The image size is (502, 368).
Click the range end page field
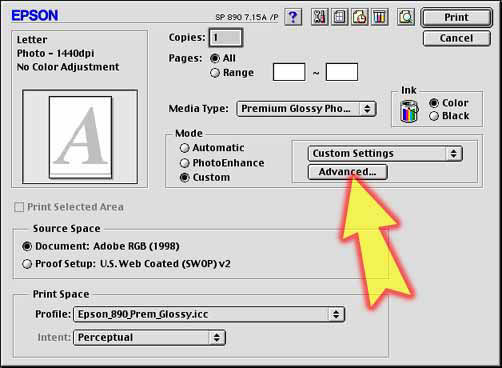(342, 72)
